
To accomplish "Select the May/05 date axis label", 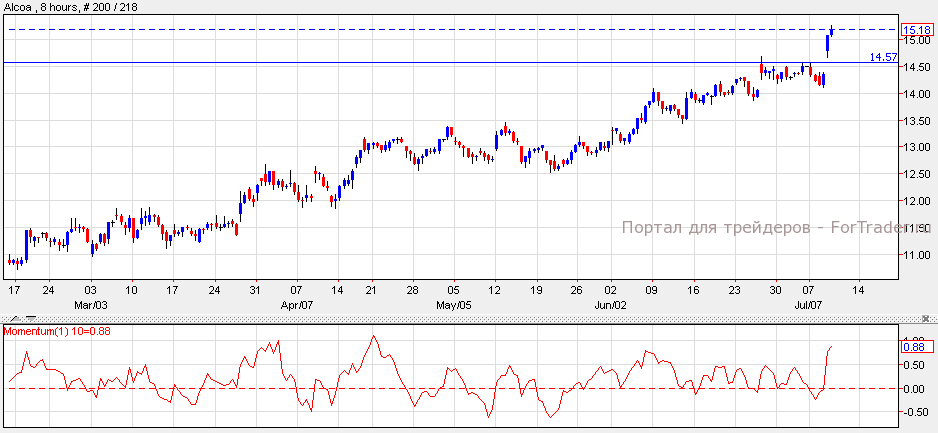I will click(x=453, y=304).
